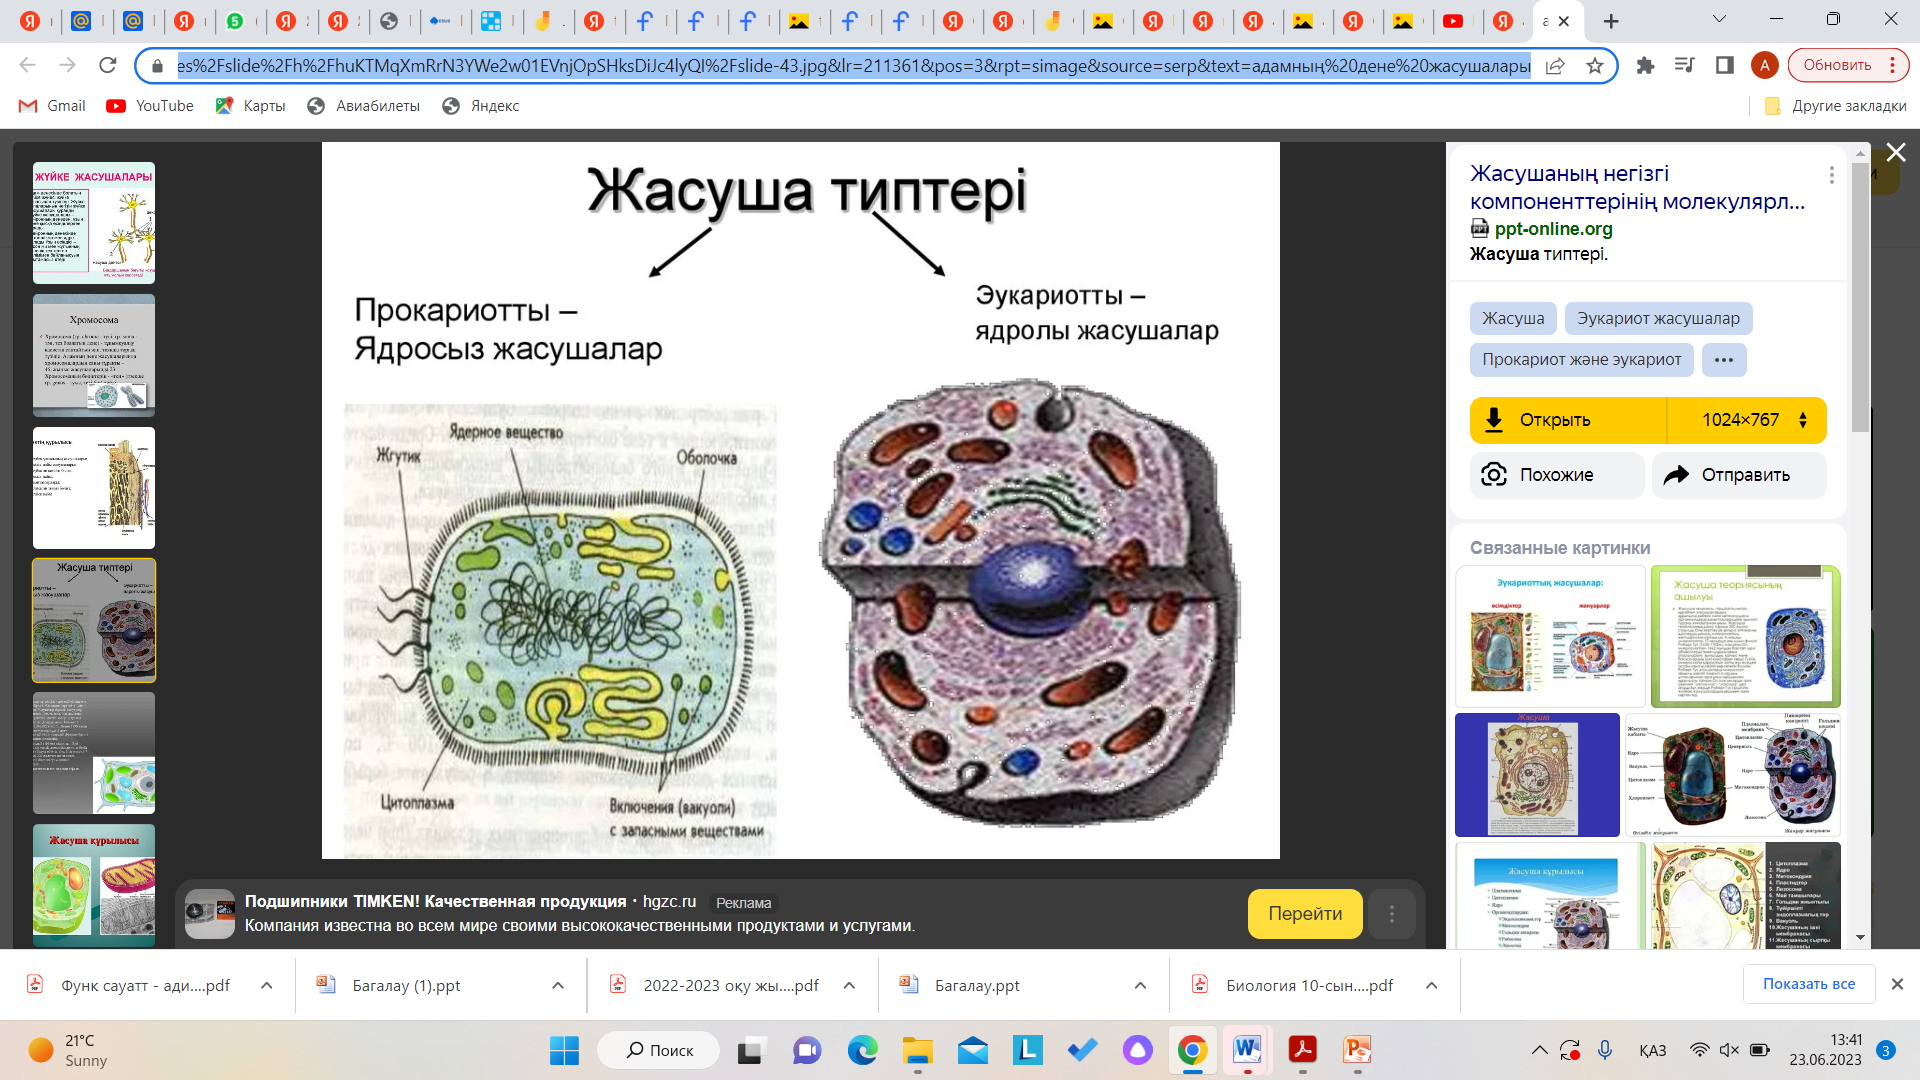Toggle the browser side panel icon
Image resolution: width=1920 pixels, height=1080 pixels.
pos(1725,66)
